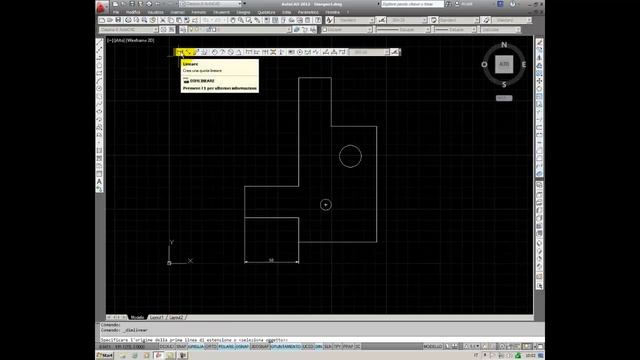Screen dimensions: 640x360
Task: Open Layer Properties Manager icon
Action: click(x=183, y=30)
